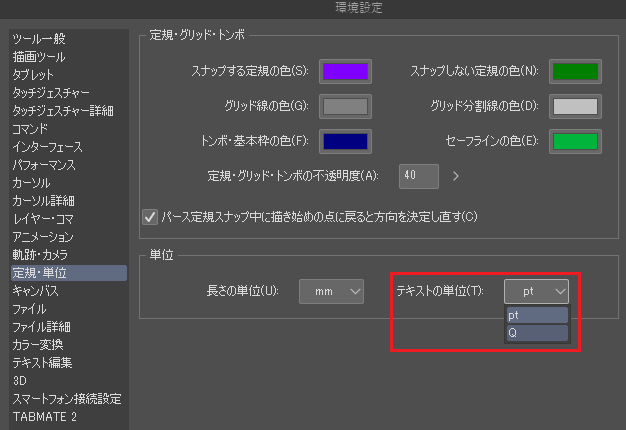626x430 pixels.
Task: Select the アニメーション settings category
Action: pyautogui.click(x=43, y=236)
